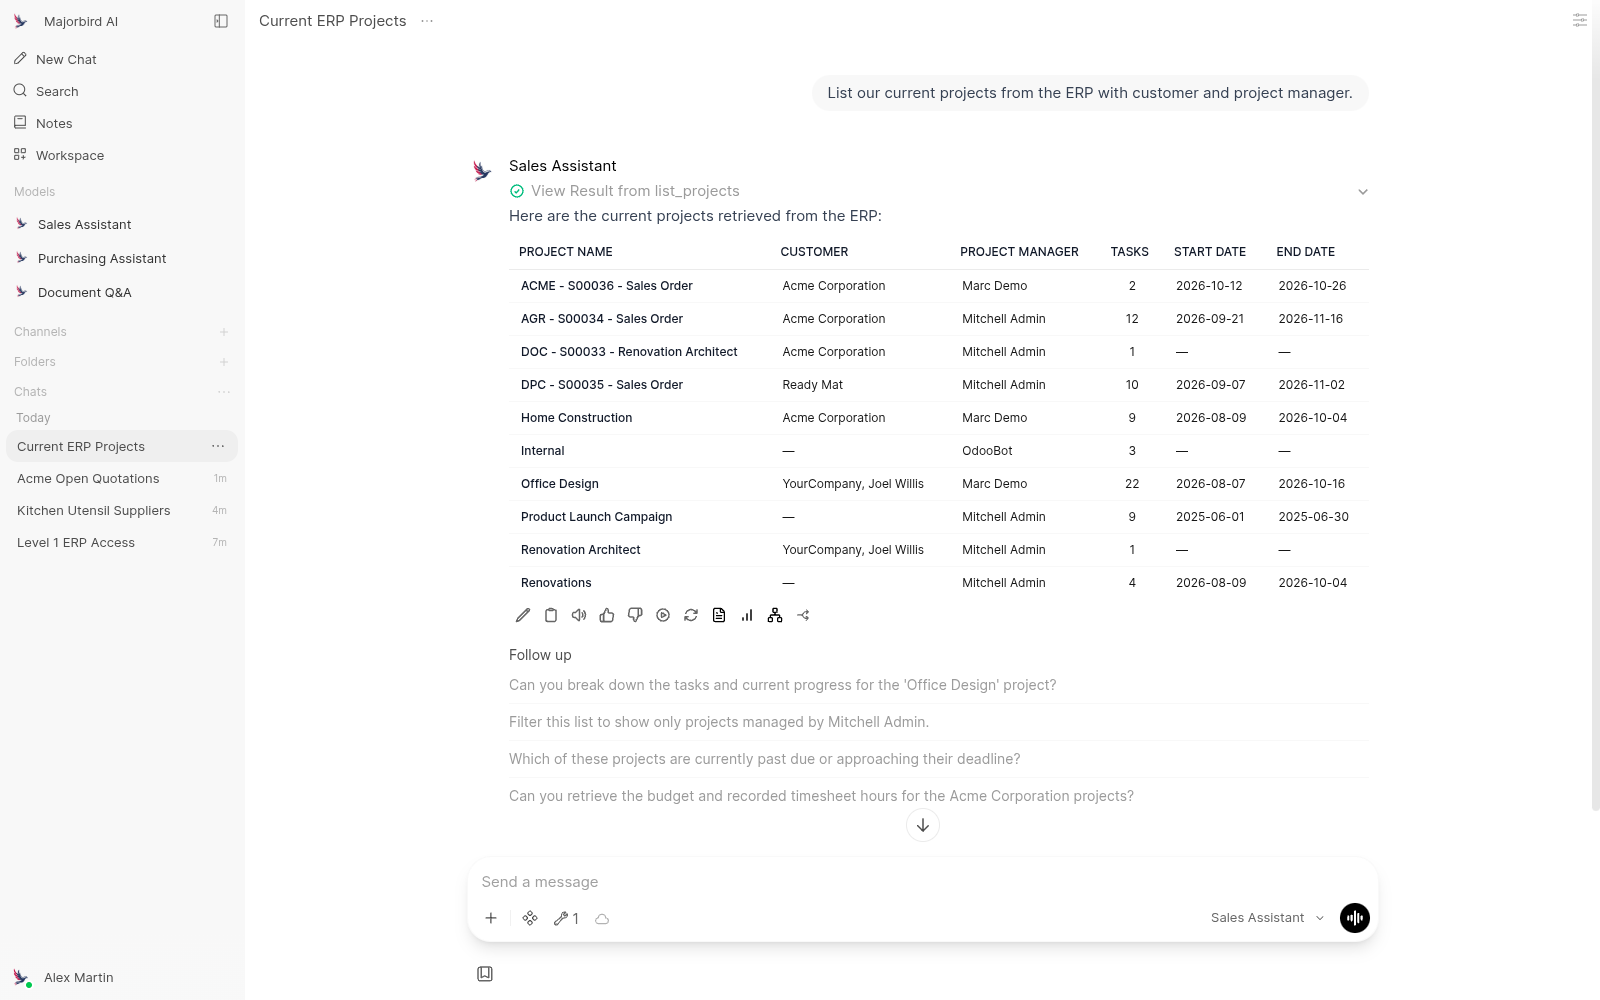Open integrations diamond-grid icon in message bar
The width and height of the screenshot is (1600, 1000).
coord(530,918)
